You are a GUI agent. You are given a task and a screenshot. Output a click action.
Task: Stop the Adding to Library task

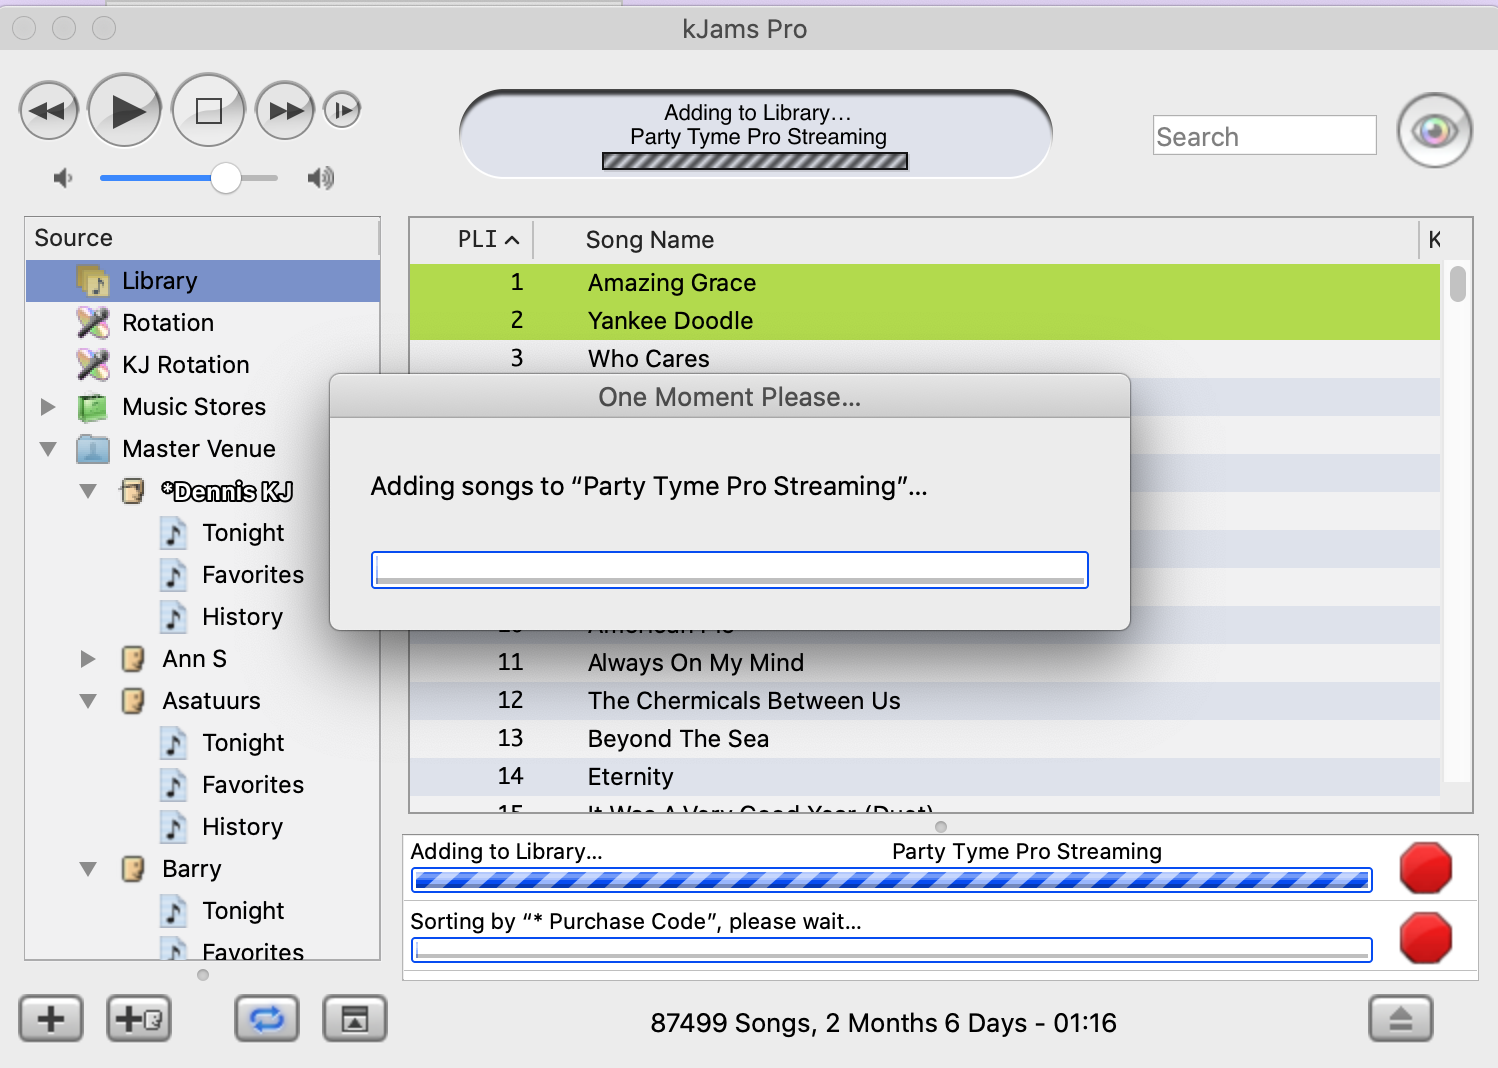tap(1425, 867)
